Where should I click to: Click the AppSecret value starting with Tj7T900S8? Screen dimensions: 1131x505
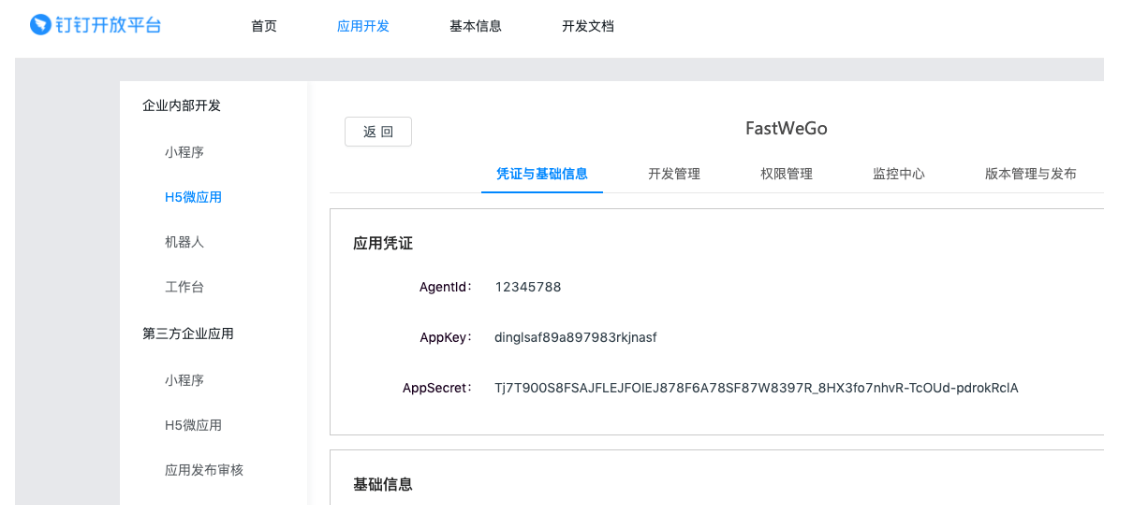pos(756,388)
